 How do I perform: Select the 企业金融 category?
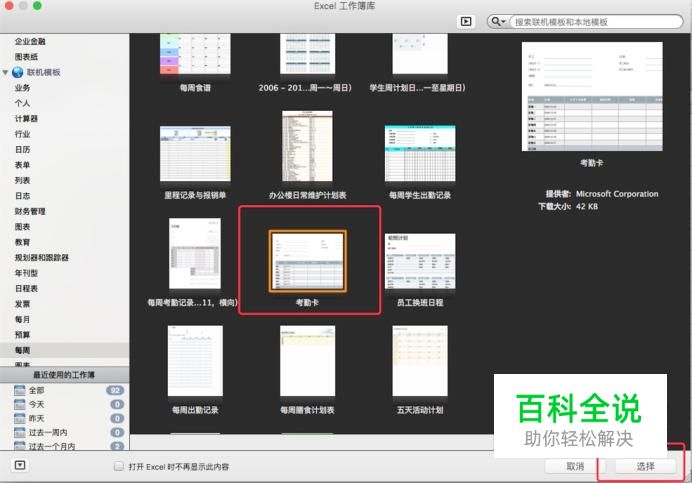tap(30, 42)
